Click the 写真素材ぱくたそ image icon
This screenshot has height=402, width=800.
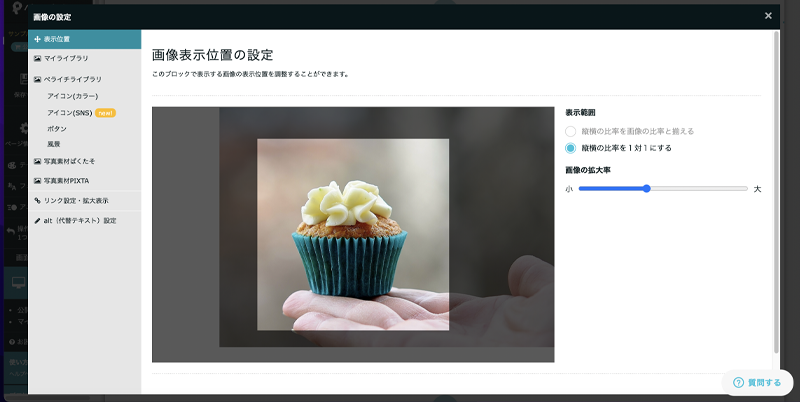[37, 160]
